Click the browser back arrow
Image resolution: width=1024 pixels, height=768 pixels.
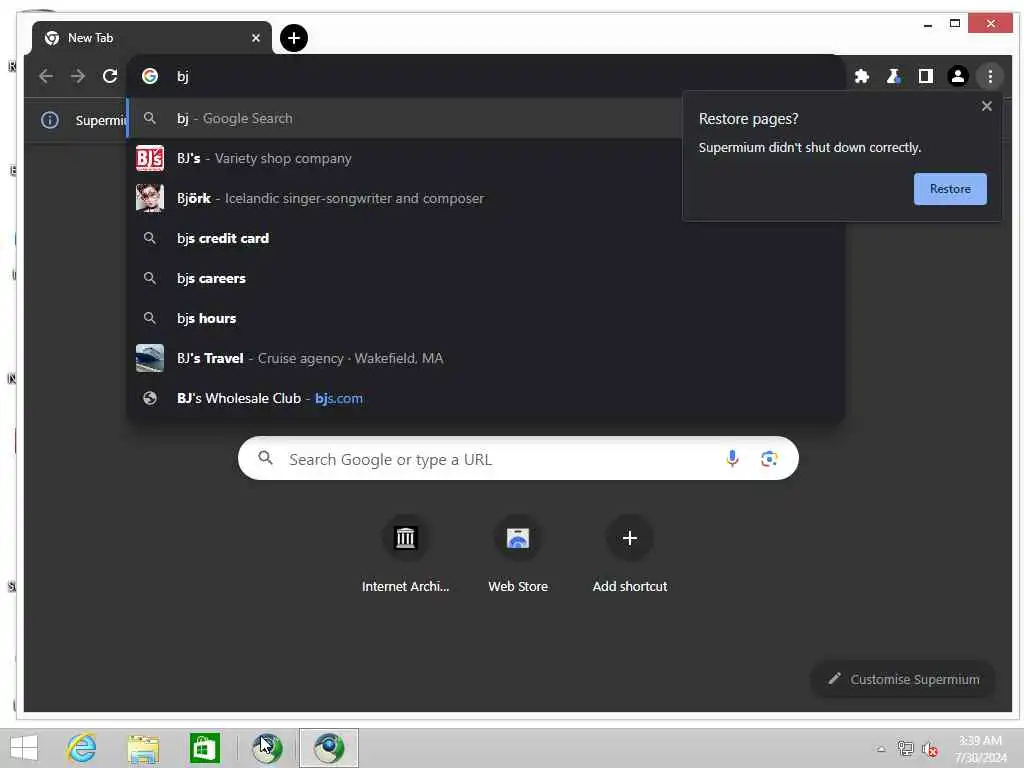click(46, 76)
